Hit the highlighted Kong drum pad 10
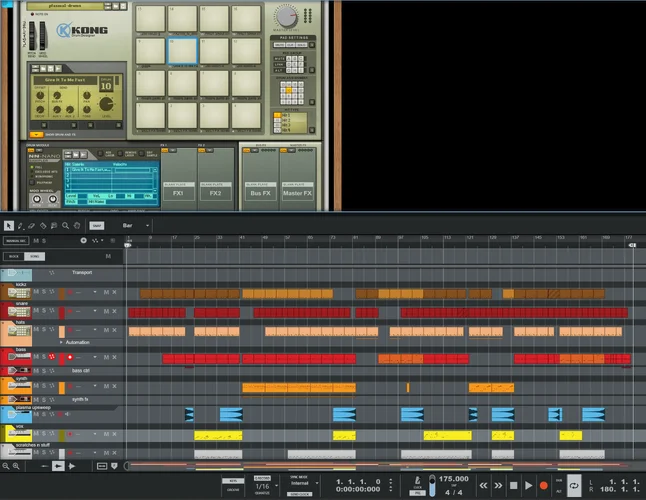646x500 pixels. tap(182, 50)
